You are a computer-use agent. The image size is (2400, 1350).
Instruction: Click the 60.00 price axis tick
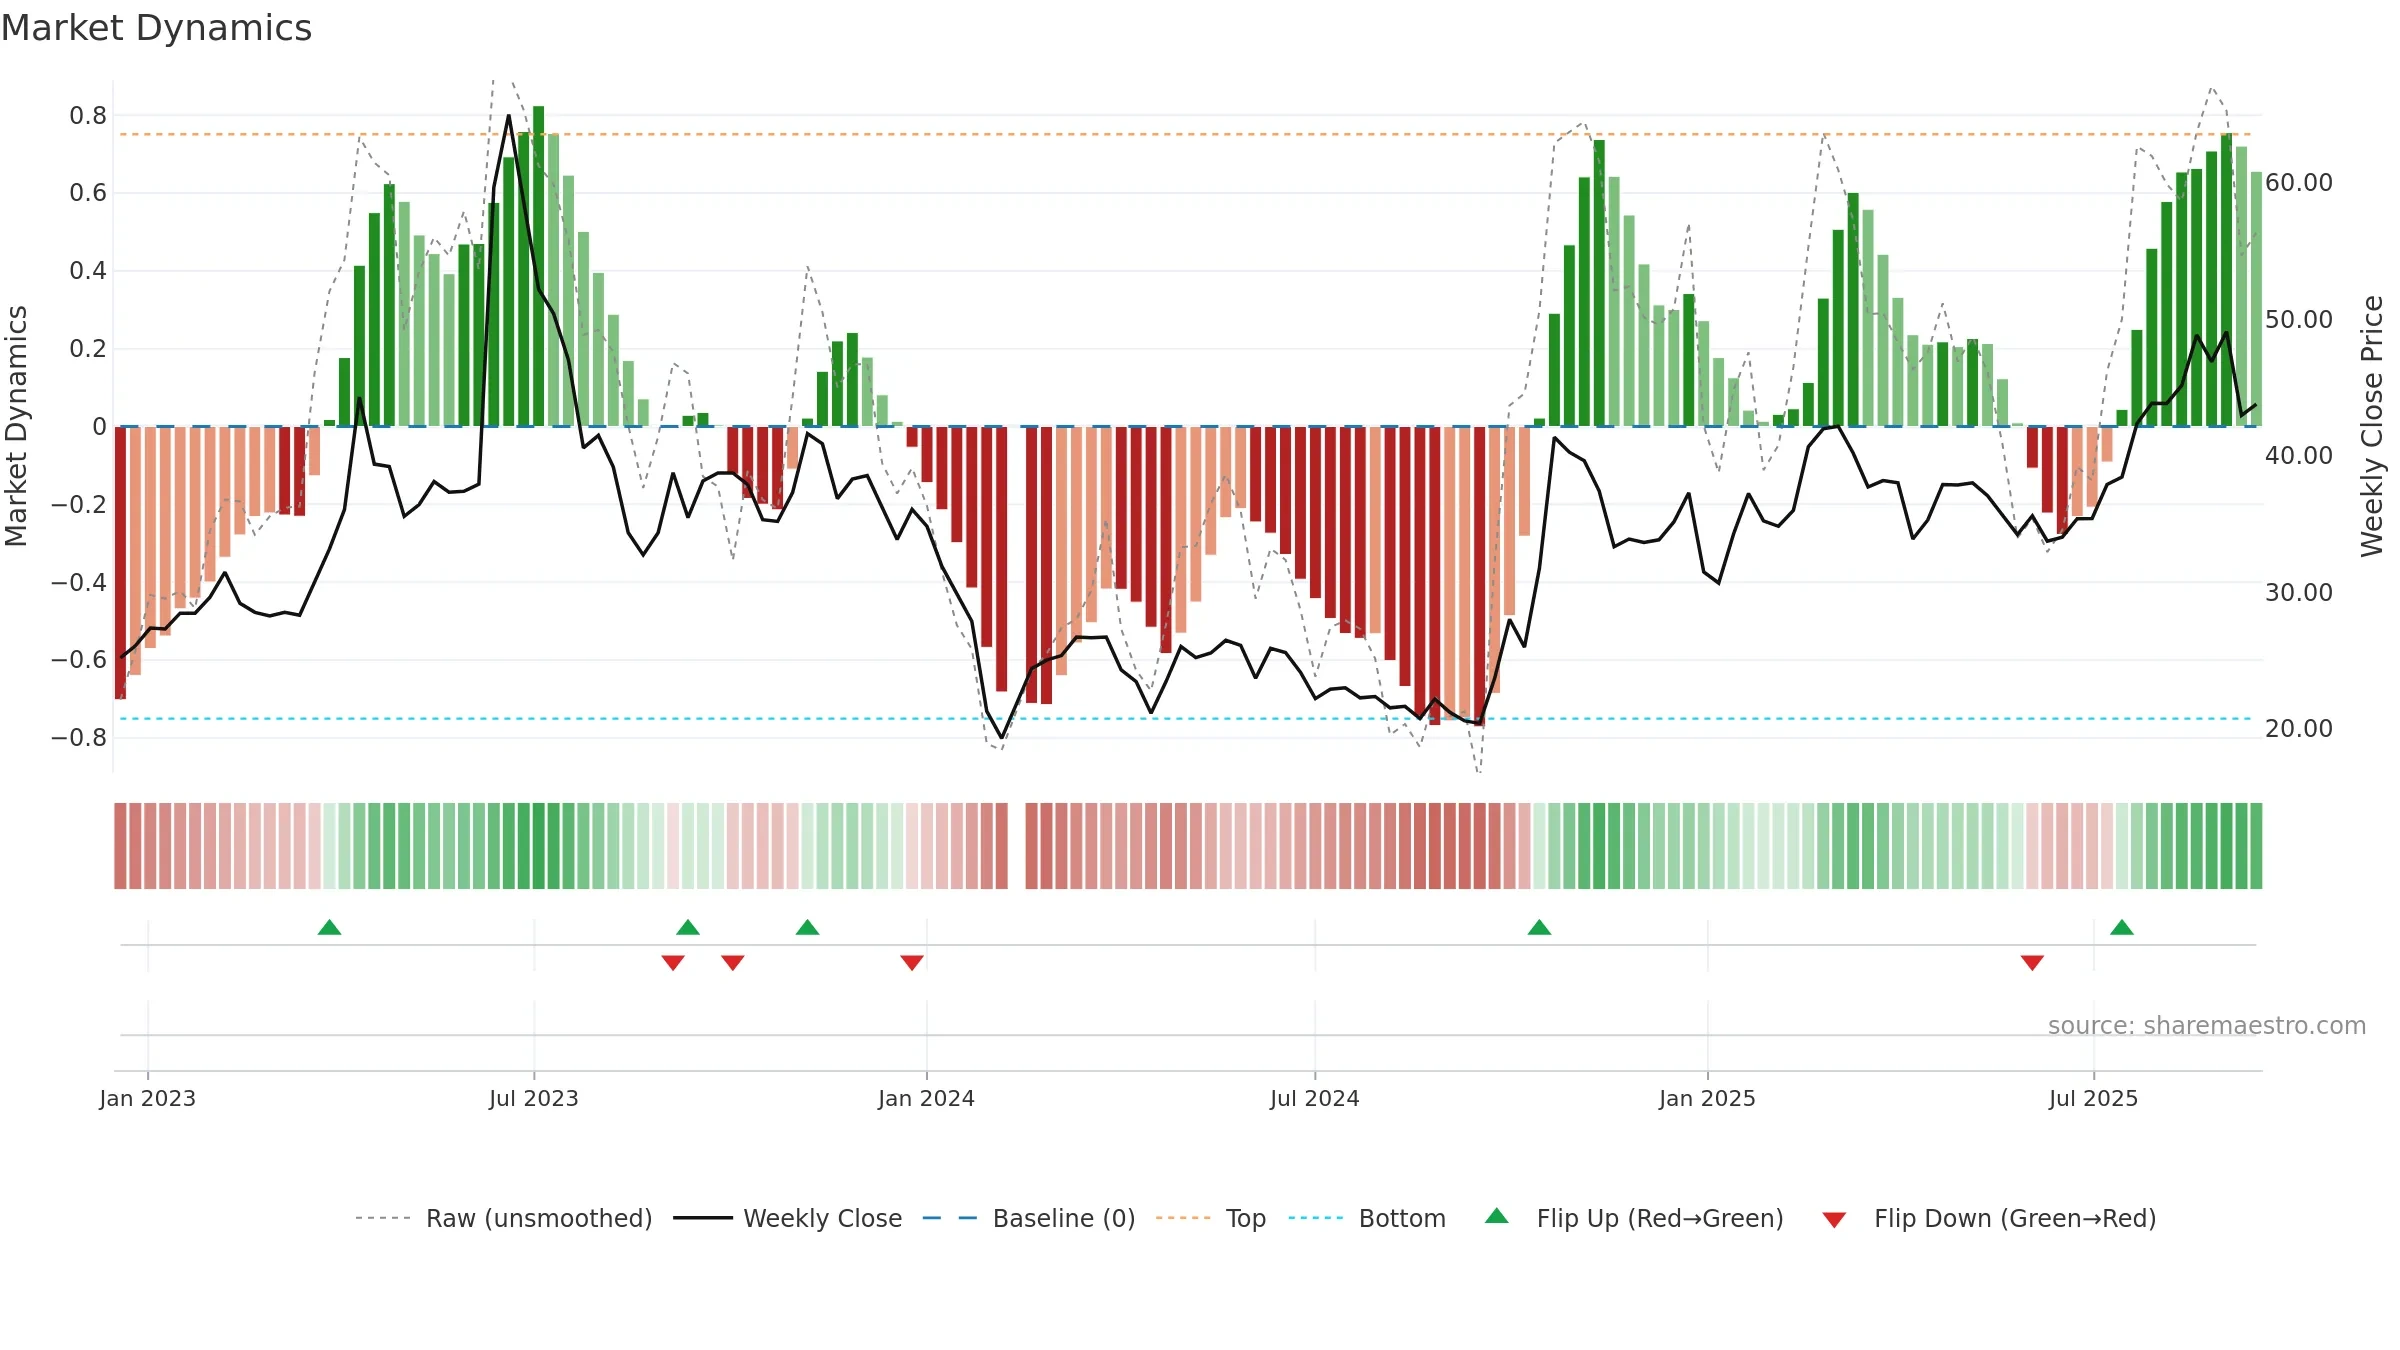2299,182
